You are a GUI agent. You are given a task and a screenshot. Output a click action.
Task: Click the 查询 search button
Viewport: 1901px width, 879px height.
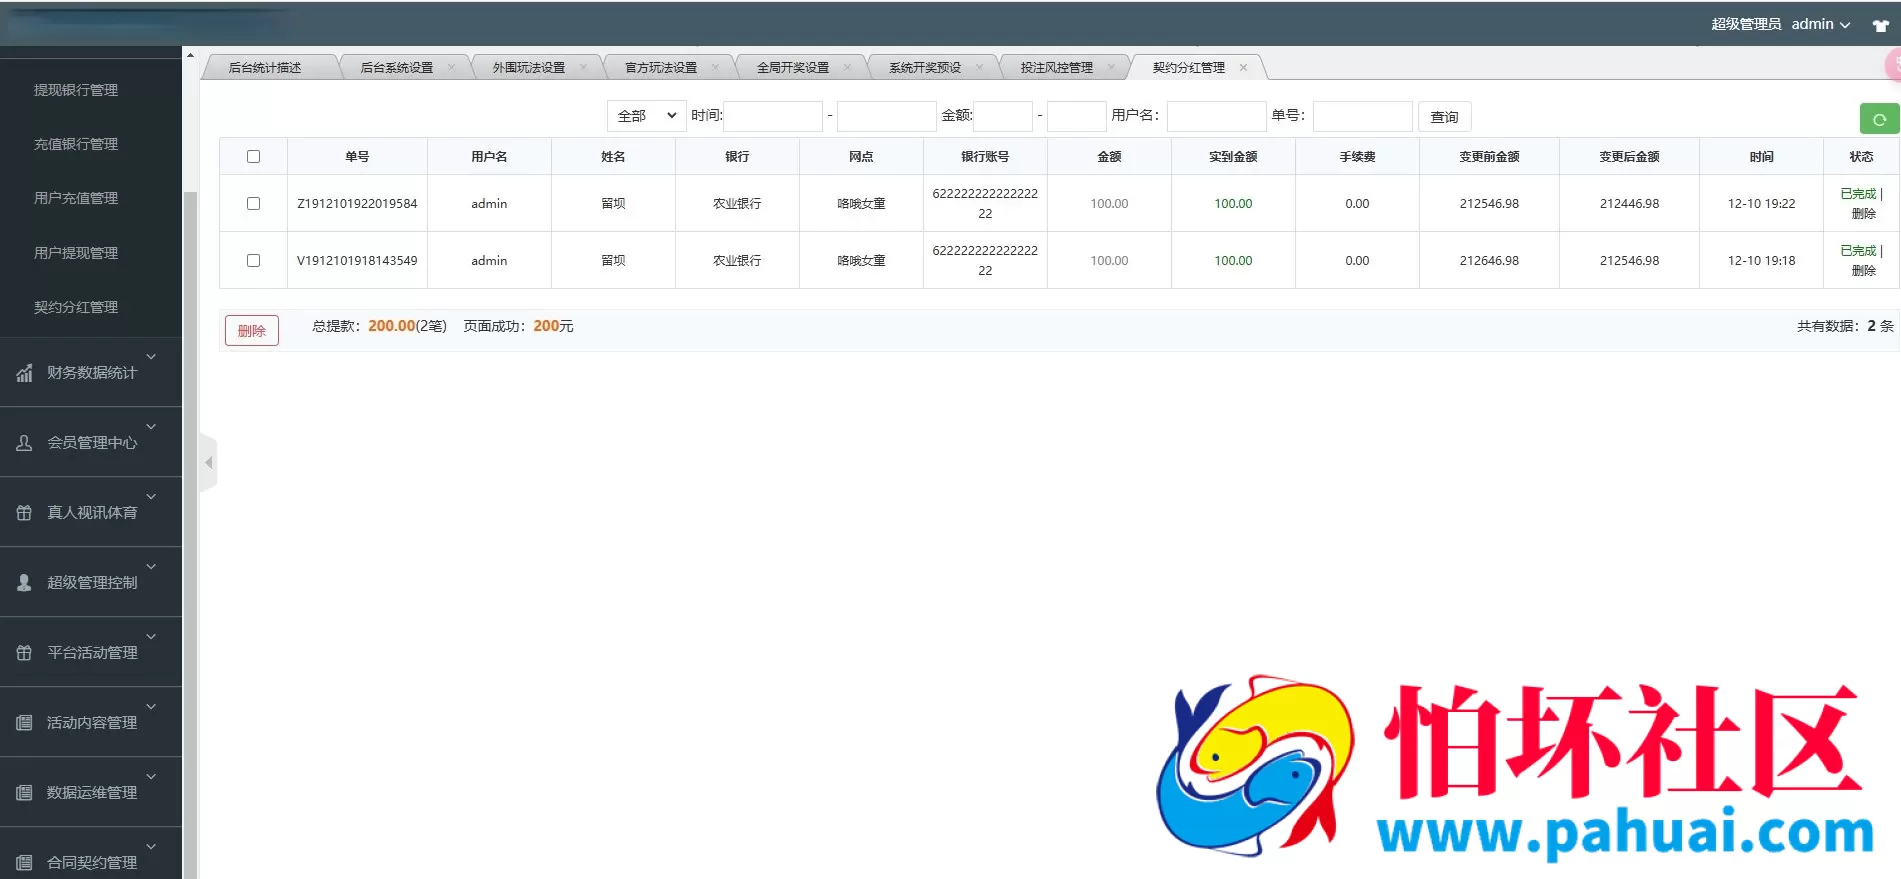1444,117
